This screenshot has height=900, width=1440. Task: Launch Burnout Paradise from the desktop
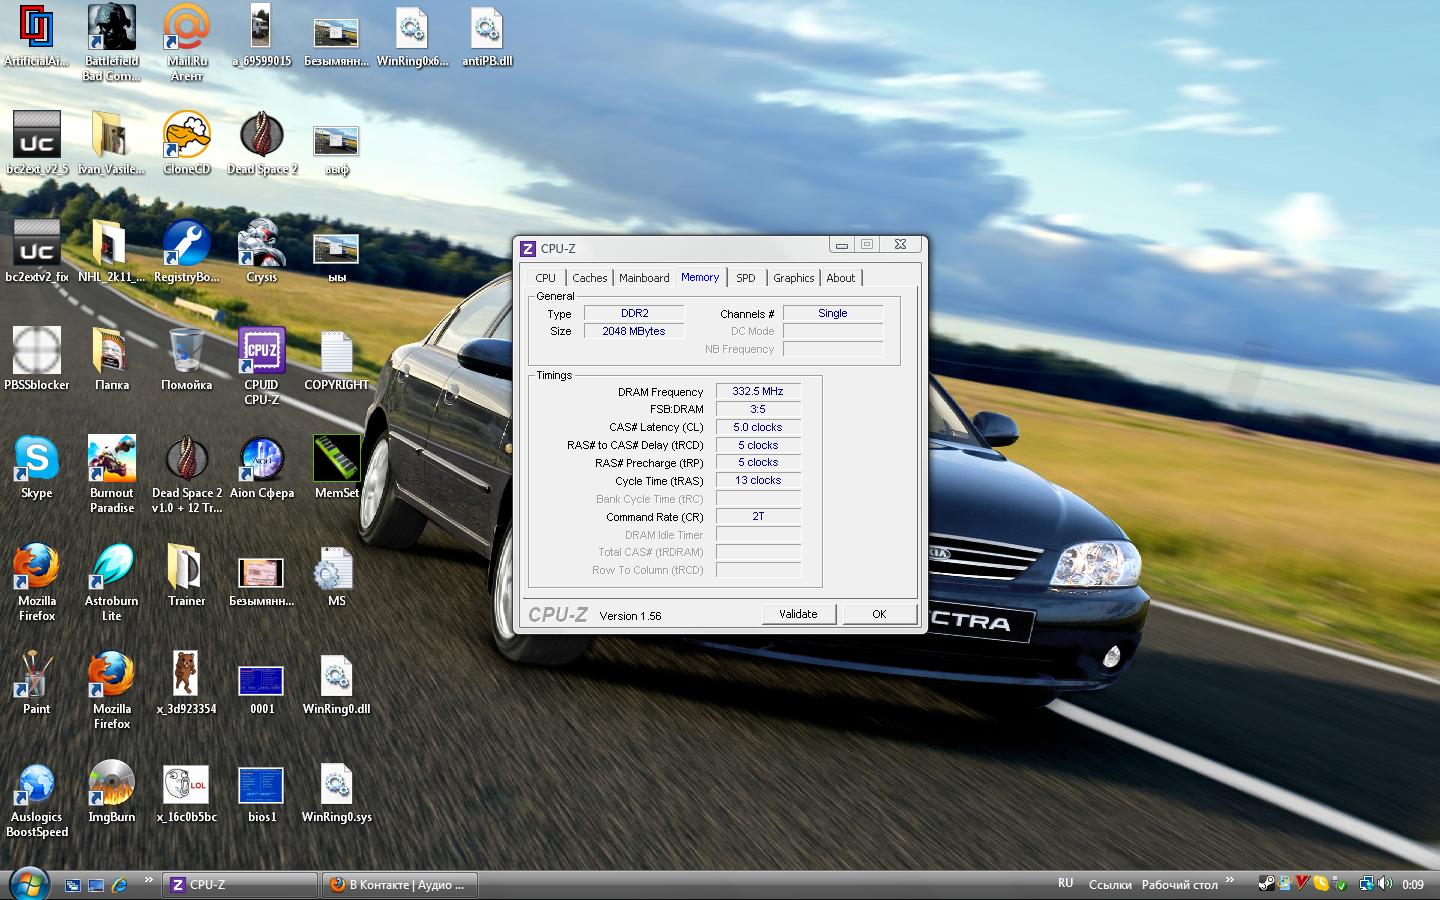coord(111,460)
